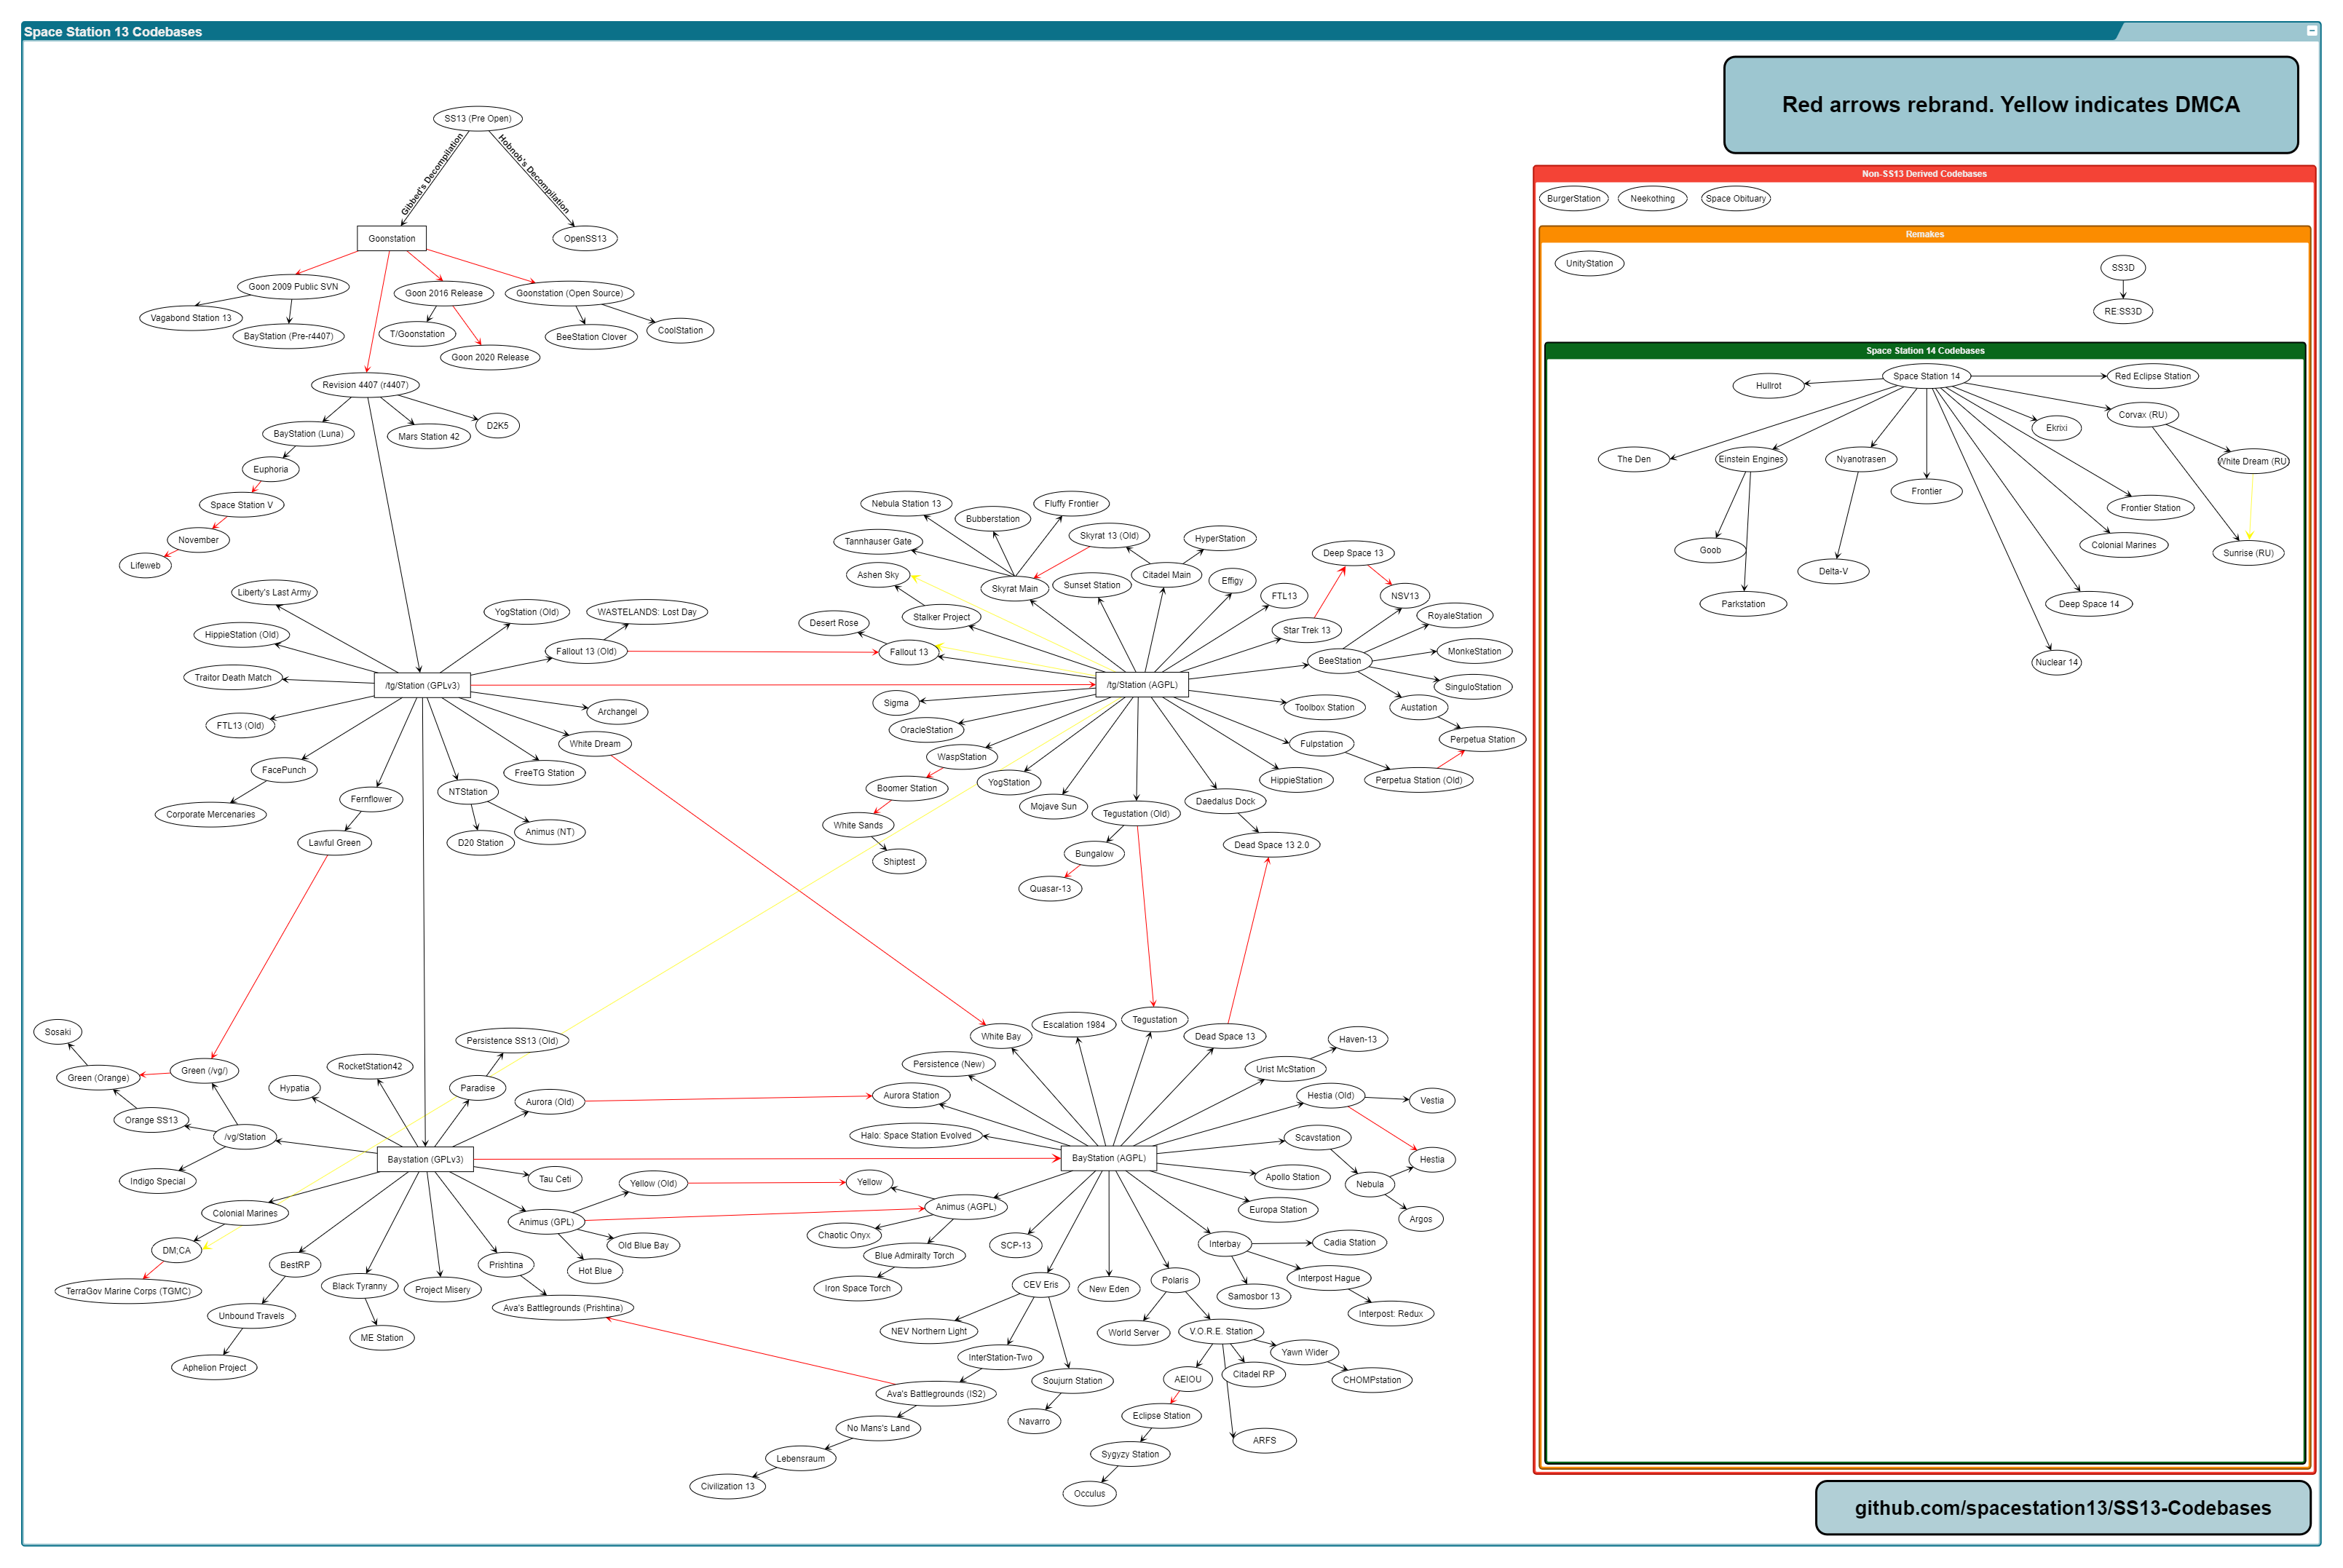Select the Space Station 14 Codebases header
Viewport: 2343px width, 1568px height.
click(1924, 351)
